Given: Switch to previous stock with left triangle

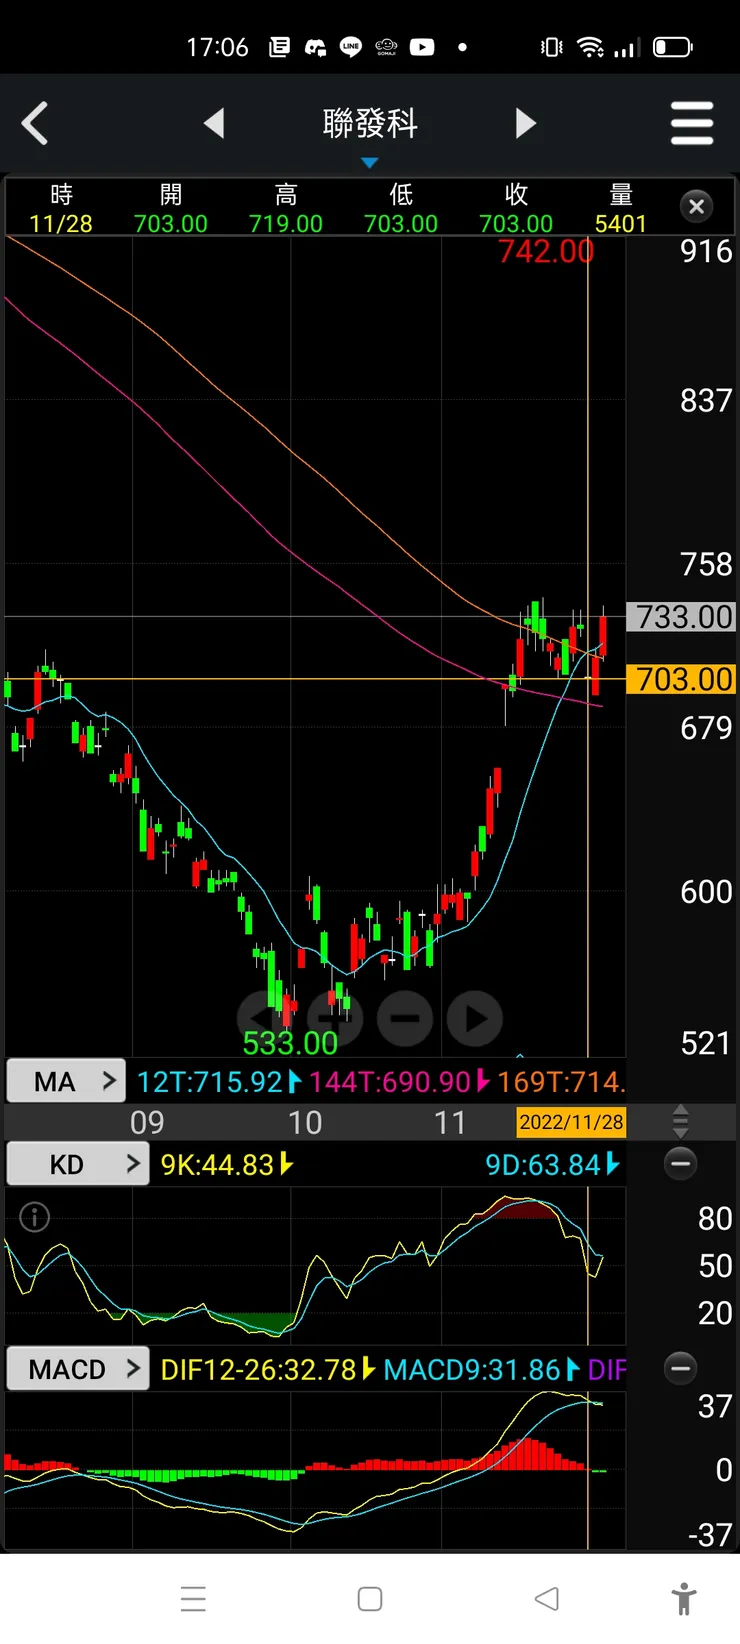Looking at the screenshot, I should tap(214, 123).
